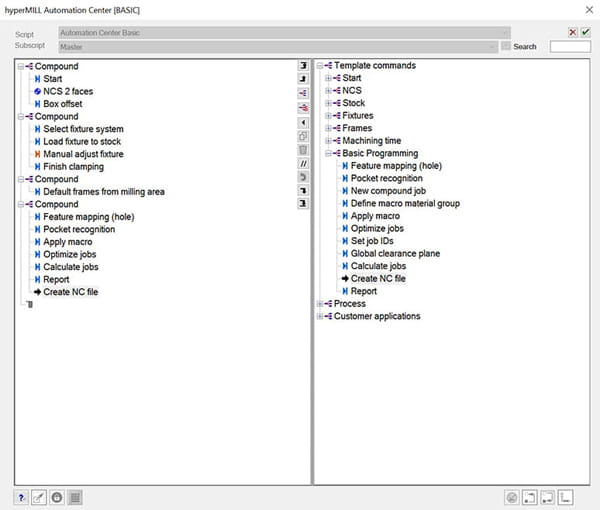Click the blue circle icon beside NCS 2 faces
This screenshot has height=510, width=600.
tap(38, 91)
